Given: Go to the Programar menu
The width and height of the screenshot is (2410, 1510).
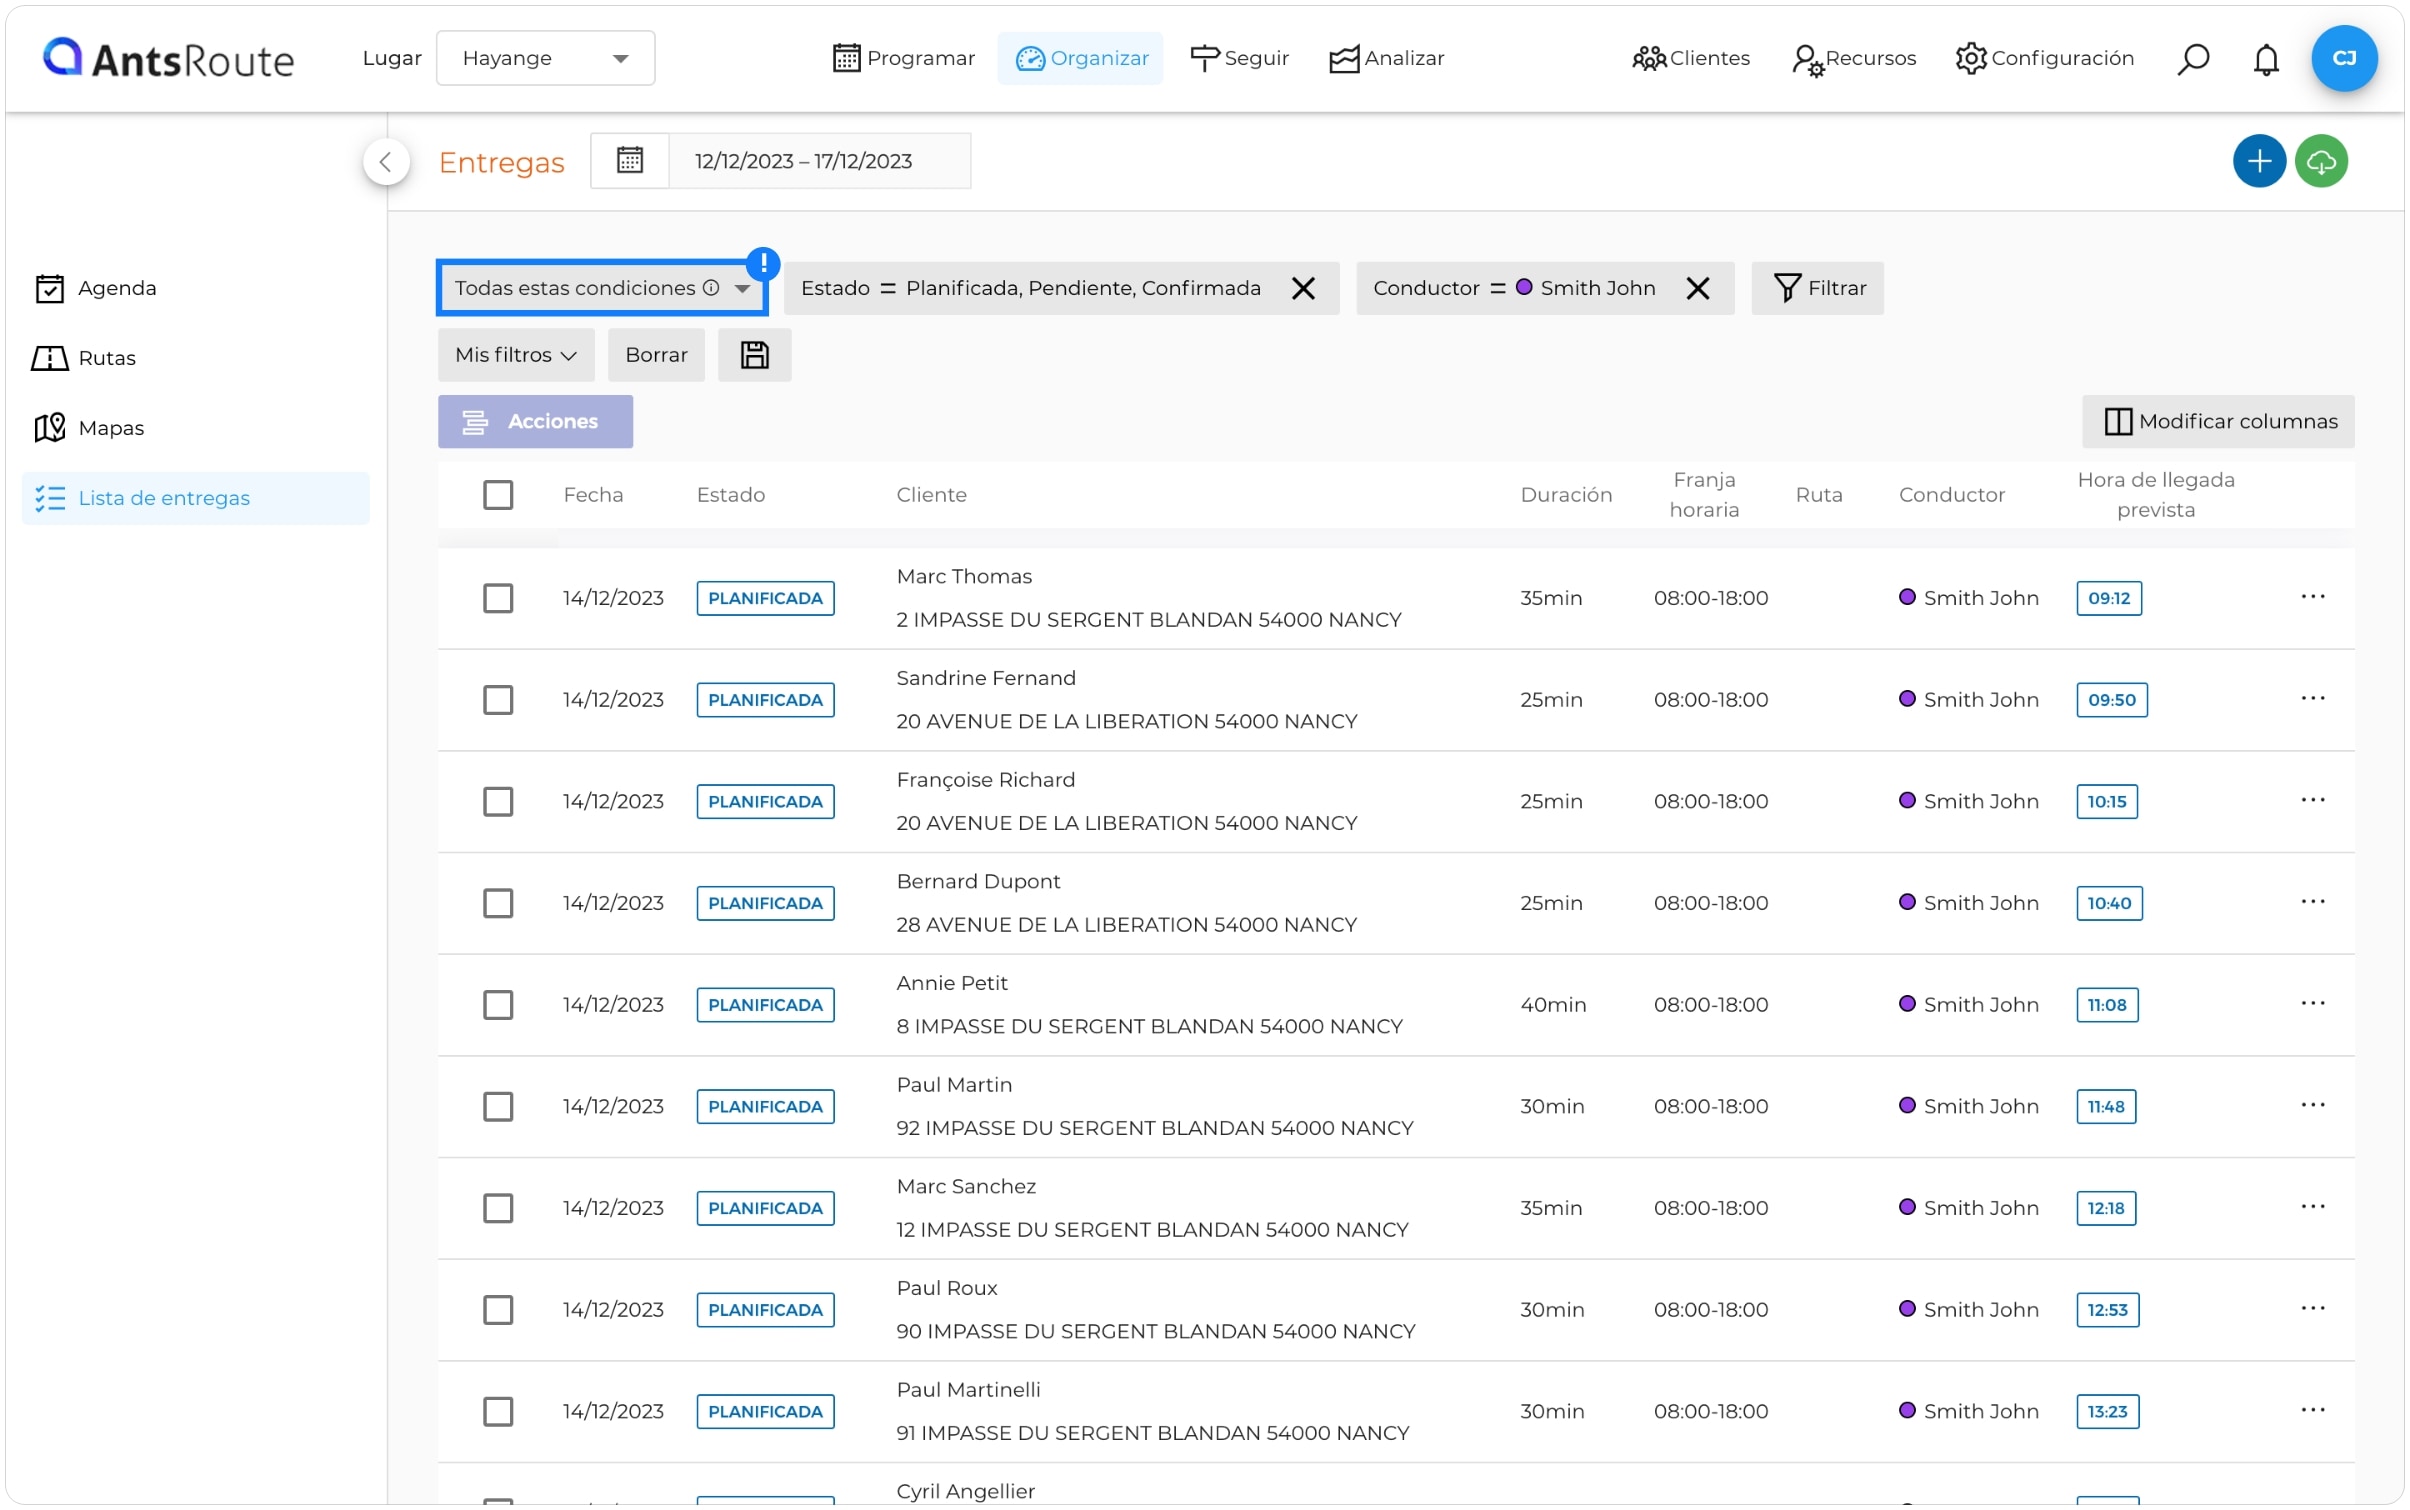Looking at the screenshot, I should click(x=903, y=58).
